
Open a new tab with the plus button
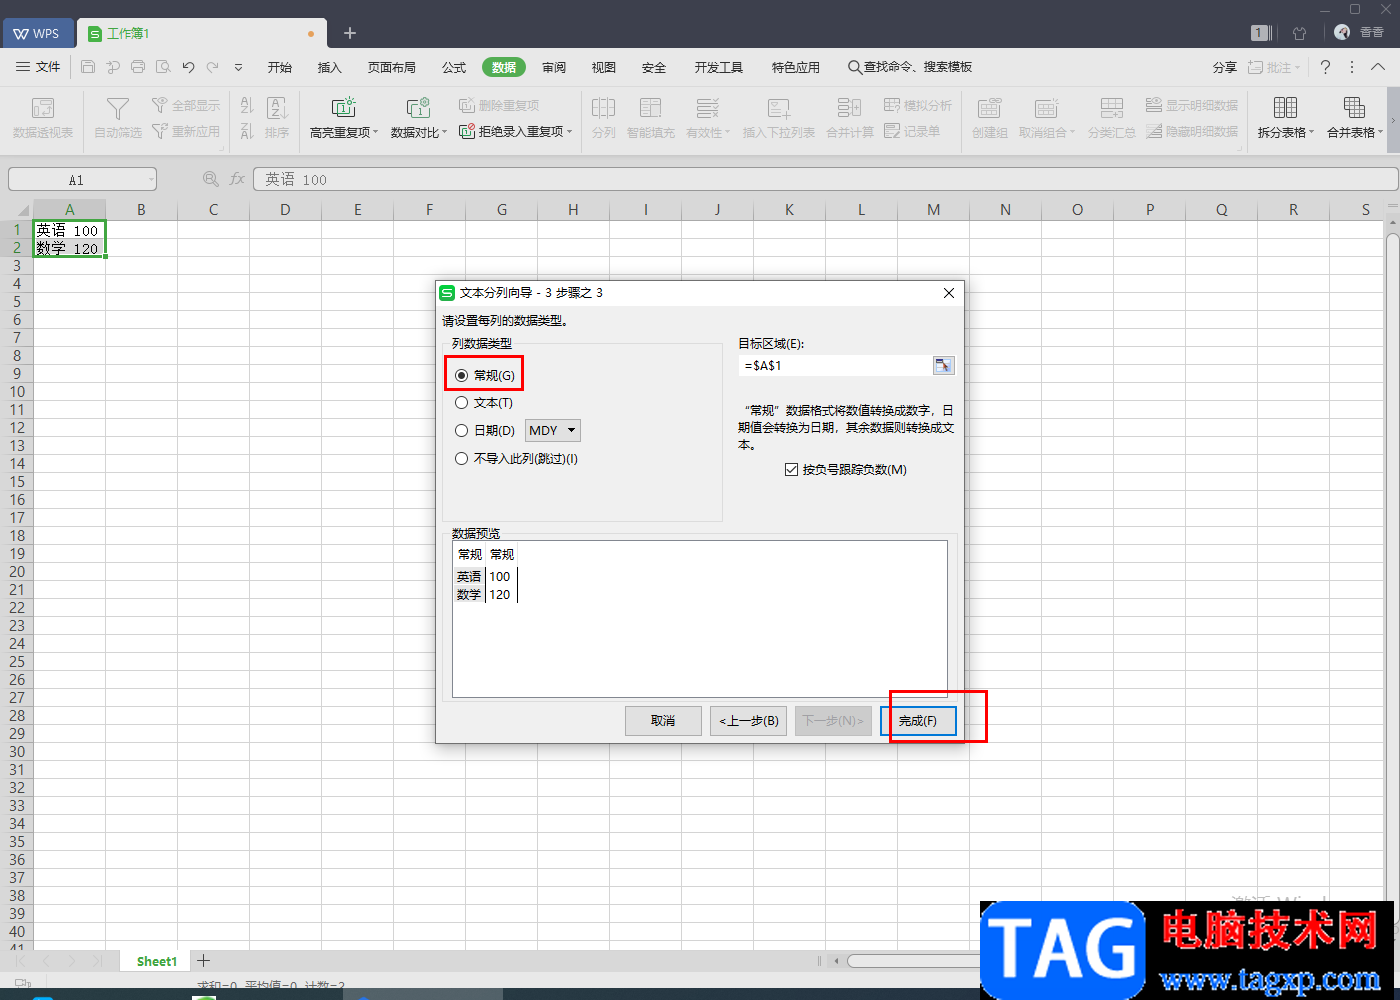[350, 33]
